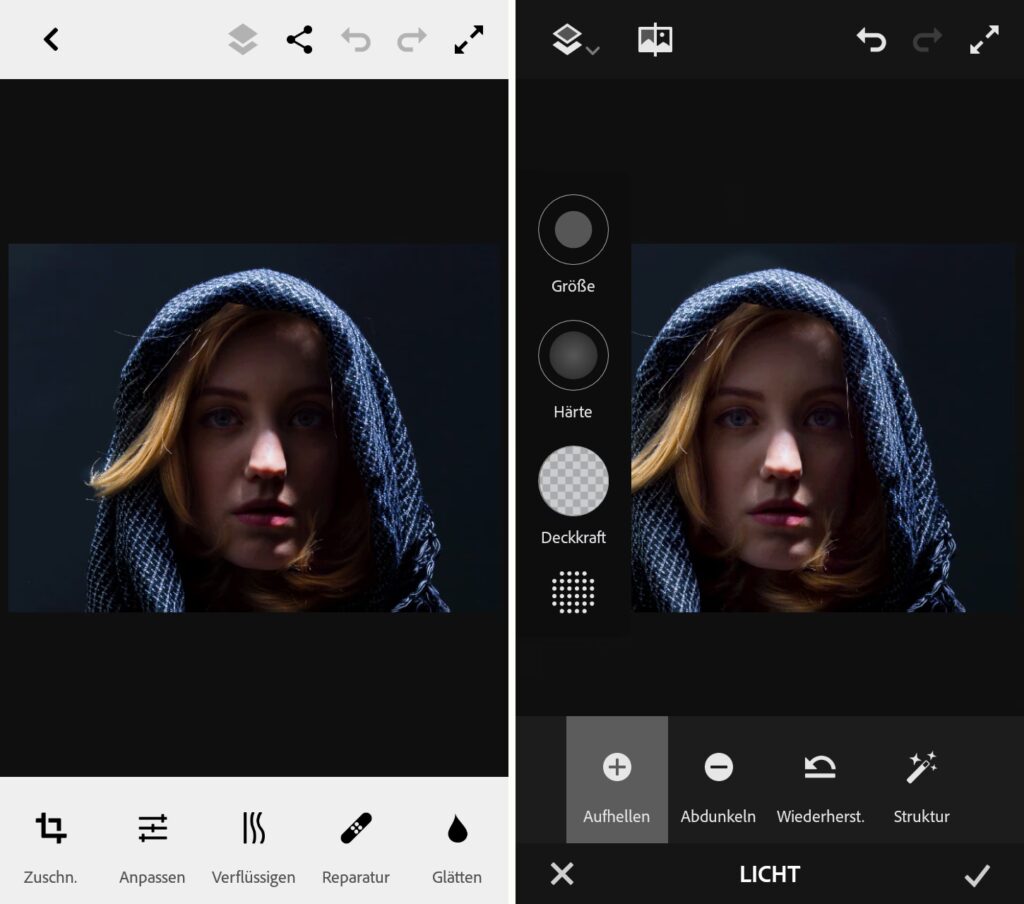Expand fullscreen view in right screen
This screenshot has height=904, width=1024.
[x=984, y=39]
